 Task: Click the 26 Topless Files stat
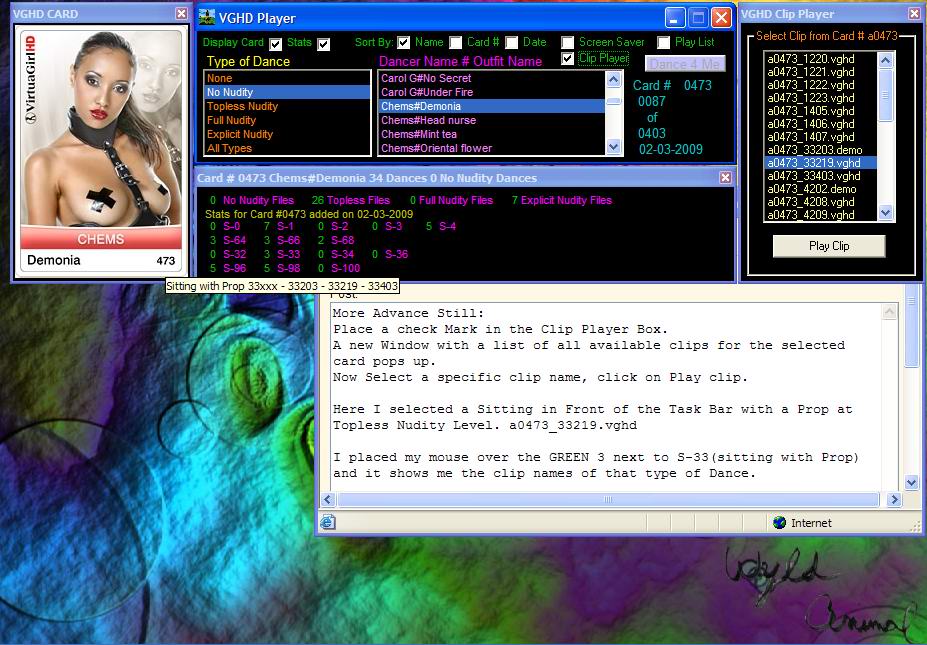pos(351,200)
